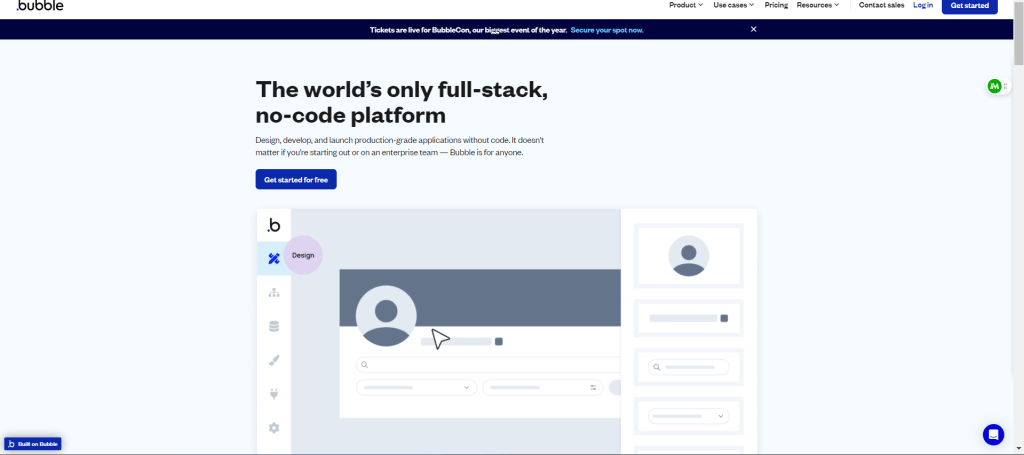The height and width of the screenshot is (455, 1024).
Task: Click the Styles paintbrush icon in sidebar
Action: pyautogui.click(x=274, y=360)
